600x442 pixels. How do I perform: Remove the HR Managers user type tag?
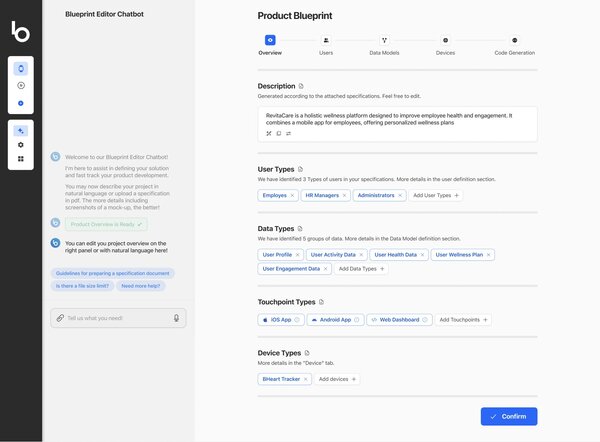[345, 195]
